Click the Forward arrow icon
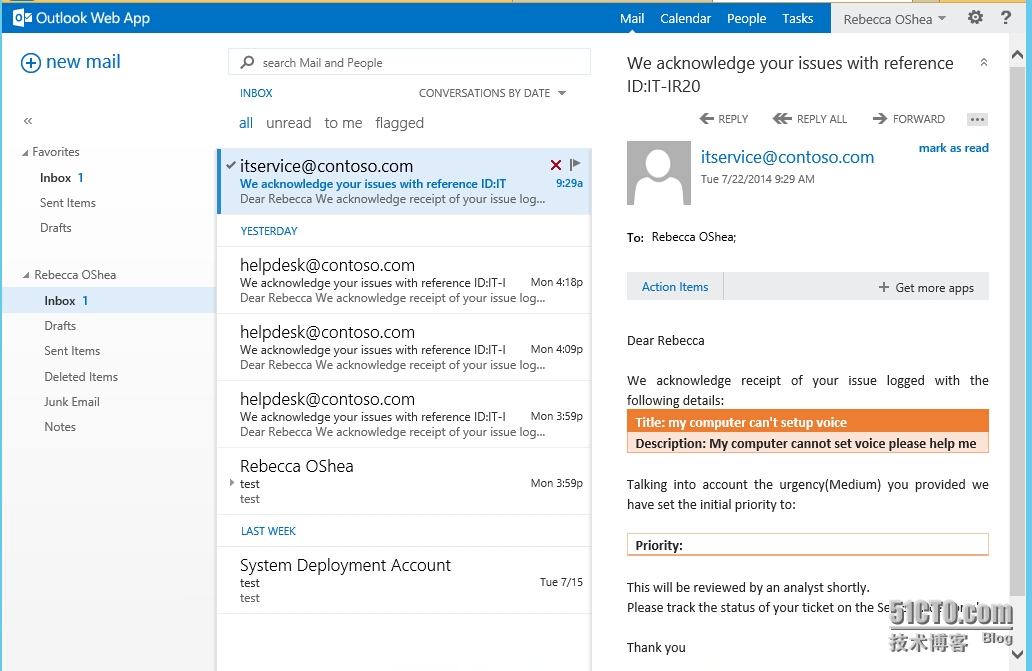The height and width of the screenshot is (671, 1032). coord(880,118)
